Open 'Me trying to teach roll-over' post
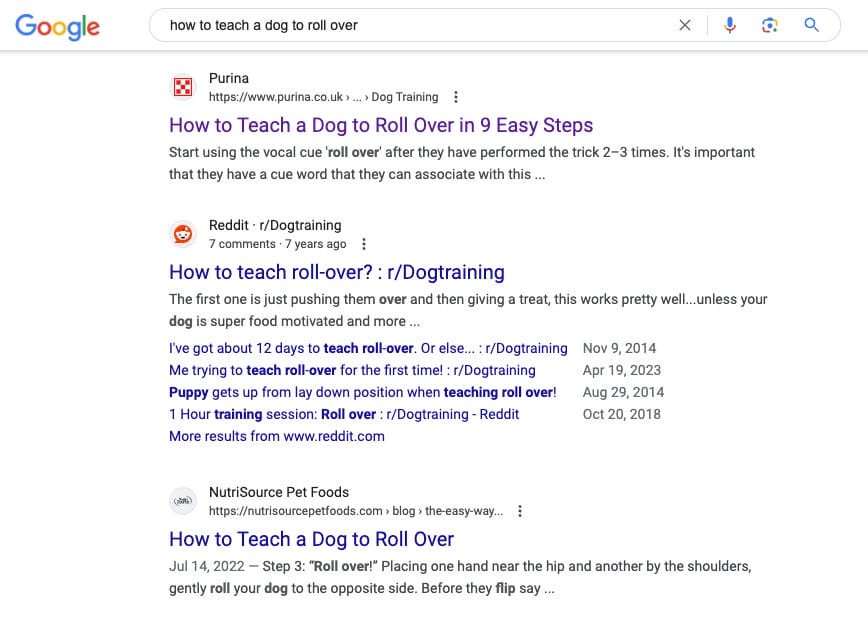The image size is (868, 619). tap(352, 370)
